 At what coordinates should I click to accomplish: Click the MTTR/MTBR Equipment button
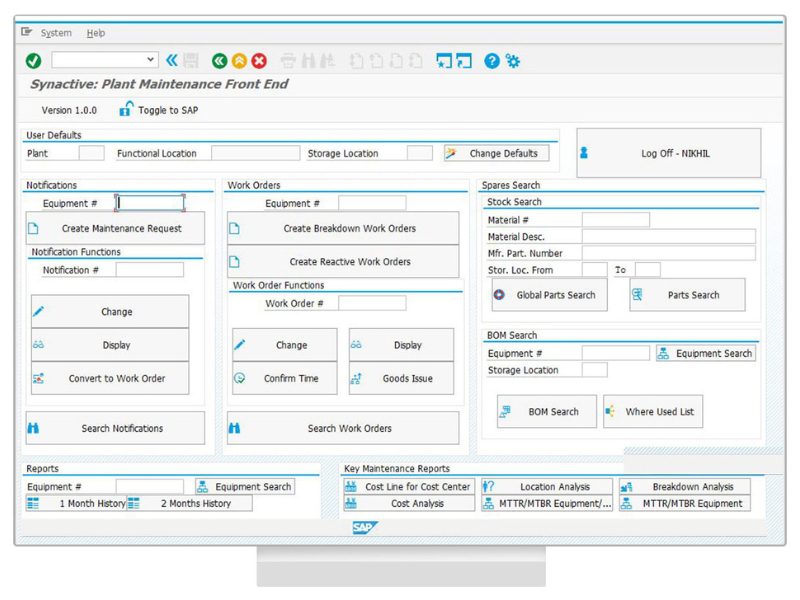point(685,503)
